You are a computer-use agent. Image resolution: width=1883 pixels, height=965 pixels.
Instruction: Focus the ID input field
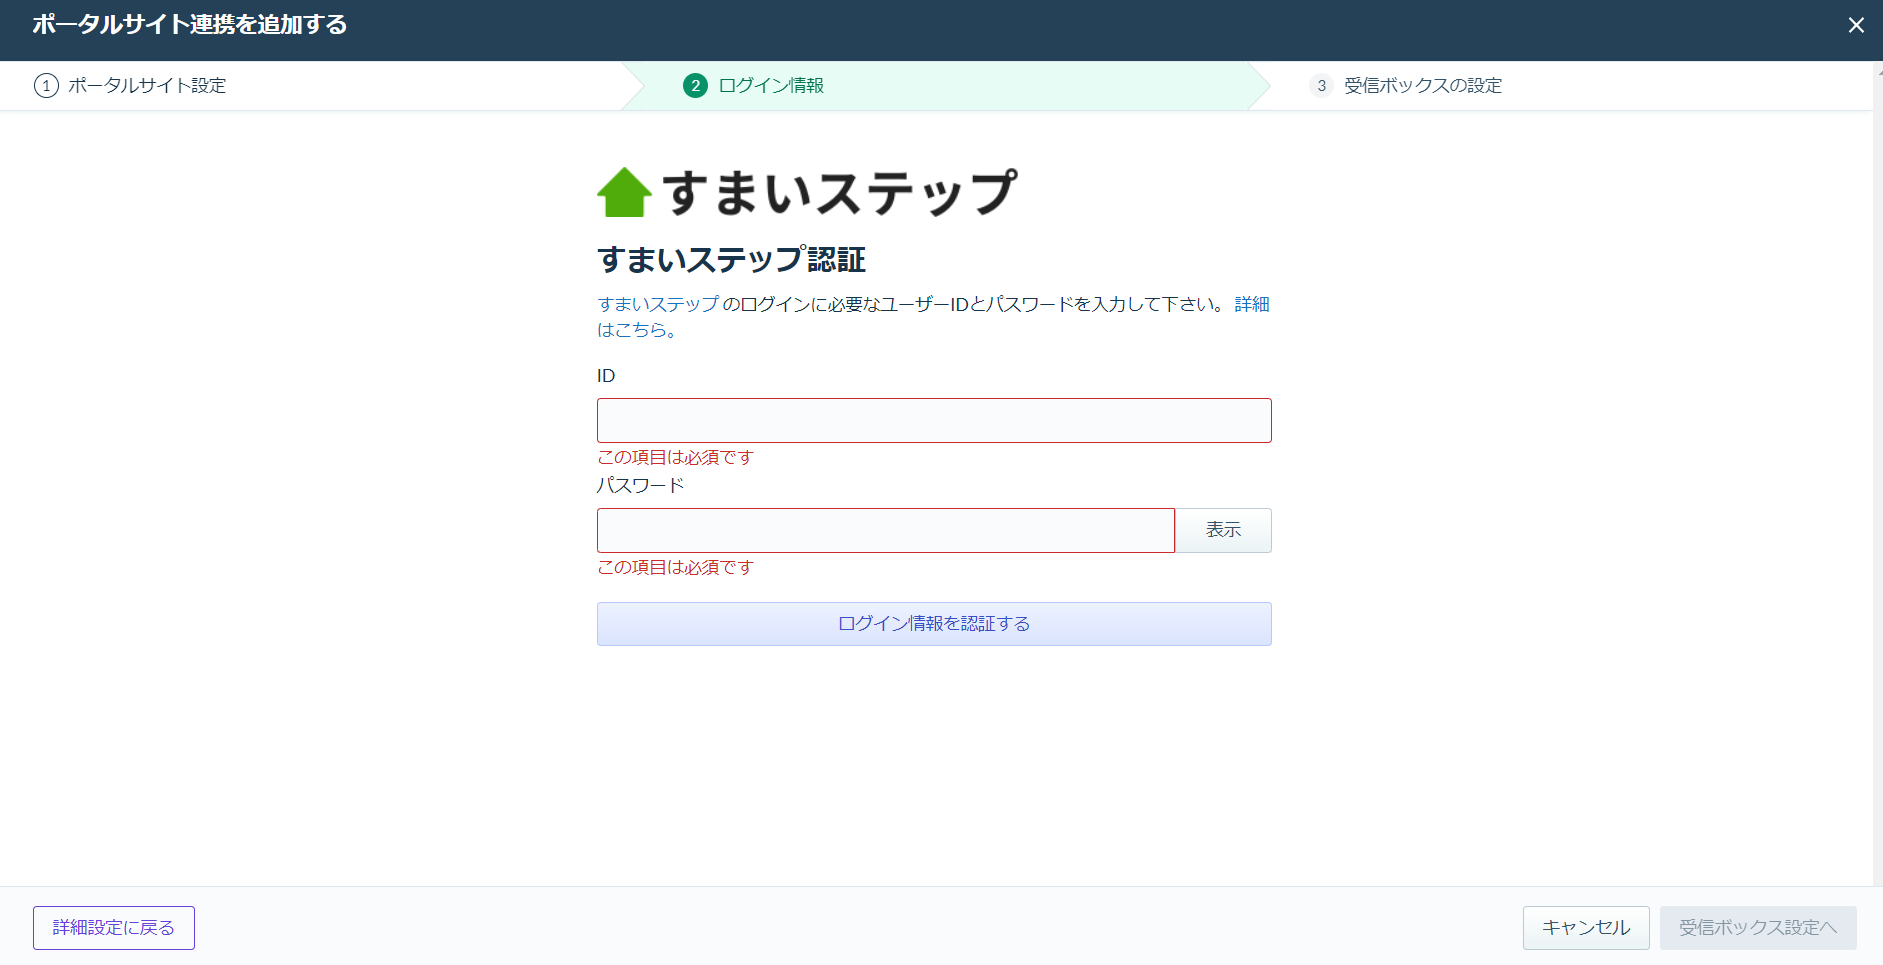click(x=934, y=420)
